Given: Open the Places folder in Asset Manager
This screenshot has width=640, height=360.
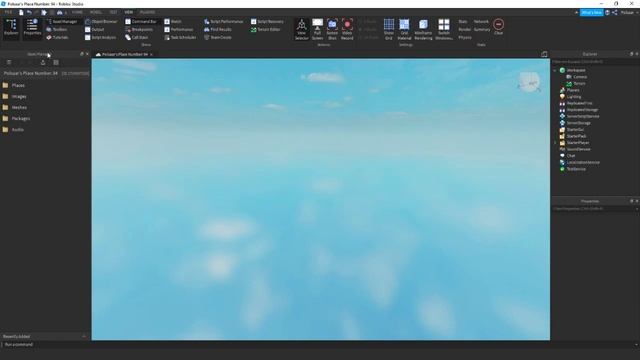Looking at the screenshot, I should click(13, 85).
